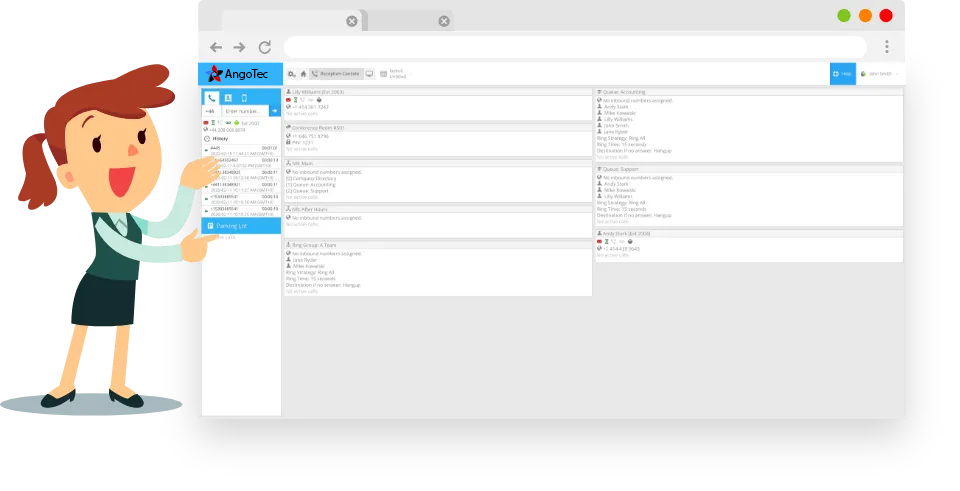Click the blue dial arrow button
960x491 pixels.
point(275,111)
